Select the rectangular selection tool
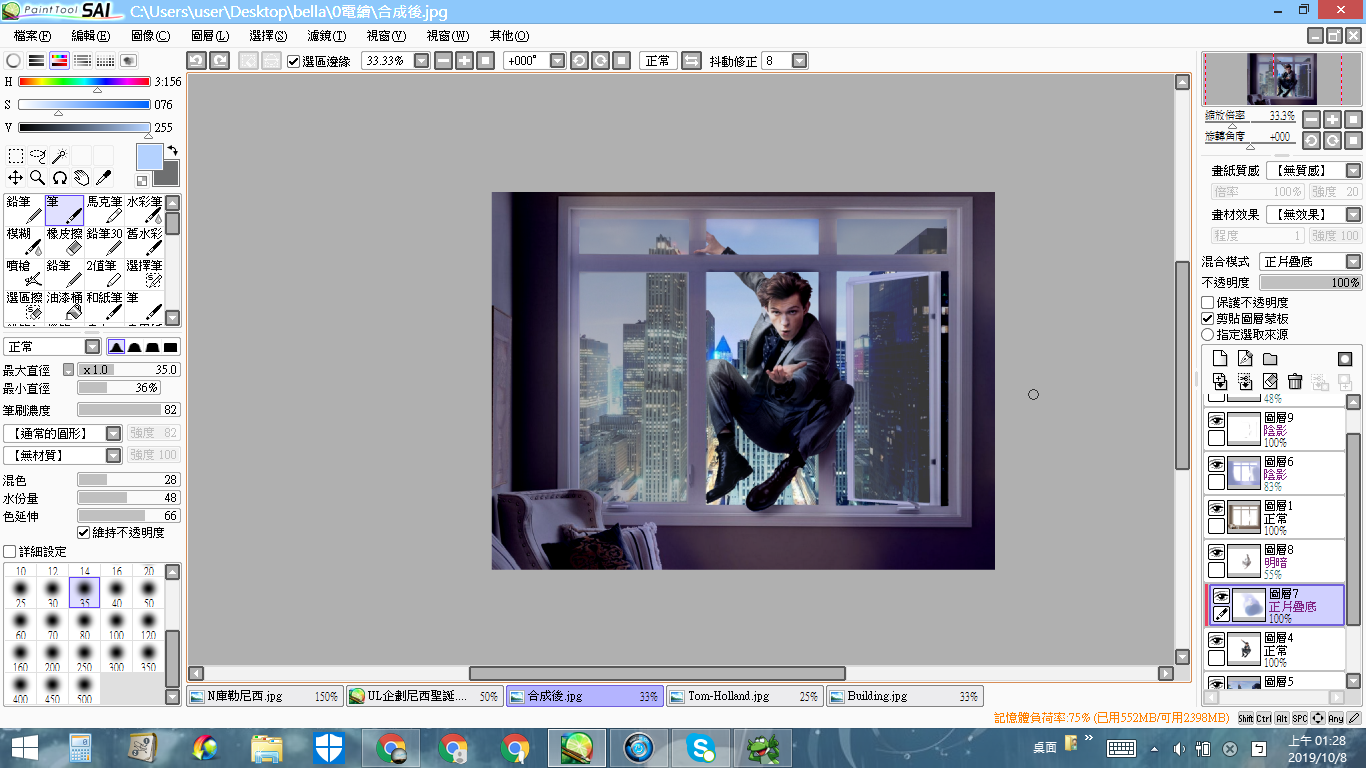Image resolution: width=1366 pixels, height=768 pixels. (15, 156)
